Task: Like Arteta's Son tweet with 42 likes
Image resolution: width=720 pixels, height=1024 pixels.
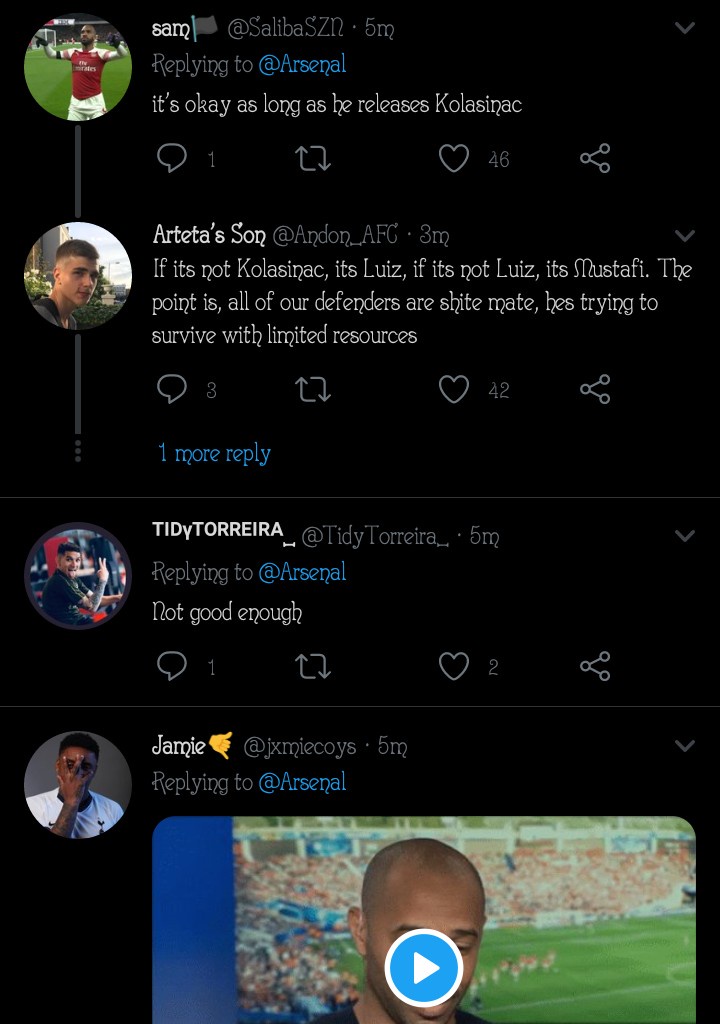Action: 453,389
